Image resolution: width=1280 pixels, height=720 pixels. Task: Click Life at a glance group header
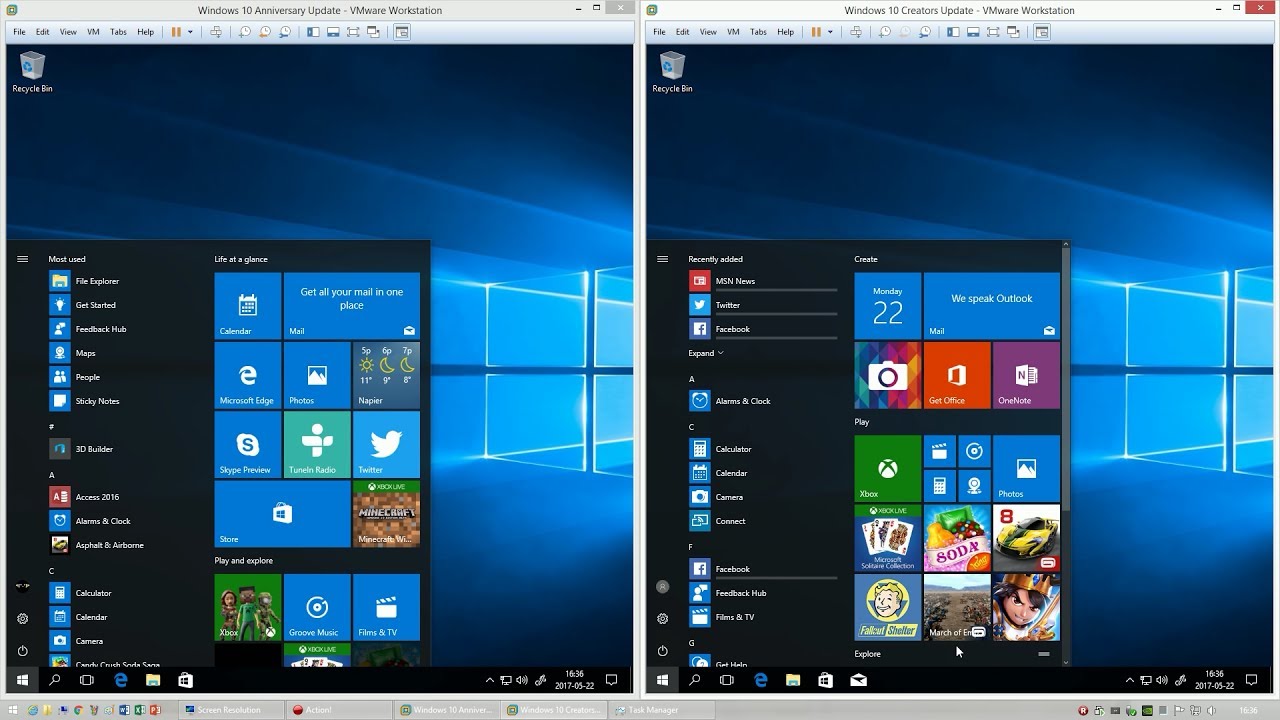coord(241,259)
